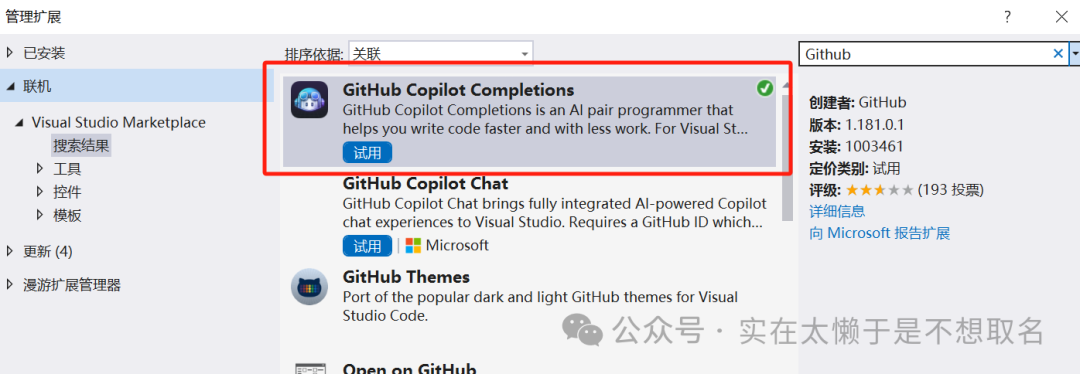Click the green installed checkmark badge

[x=764, y=88]
